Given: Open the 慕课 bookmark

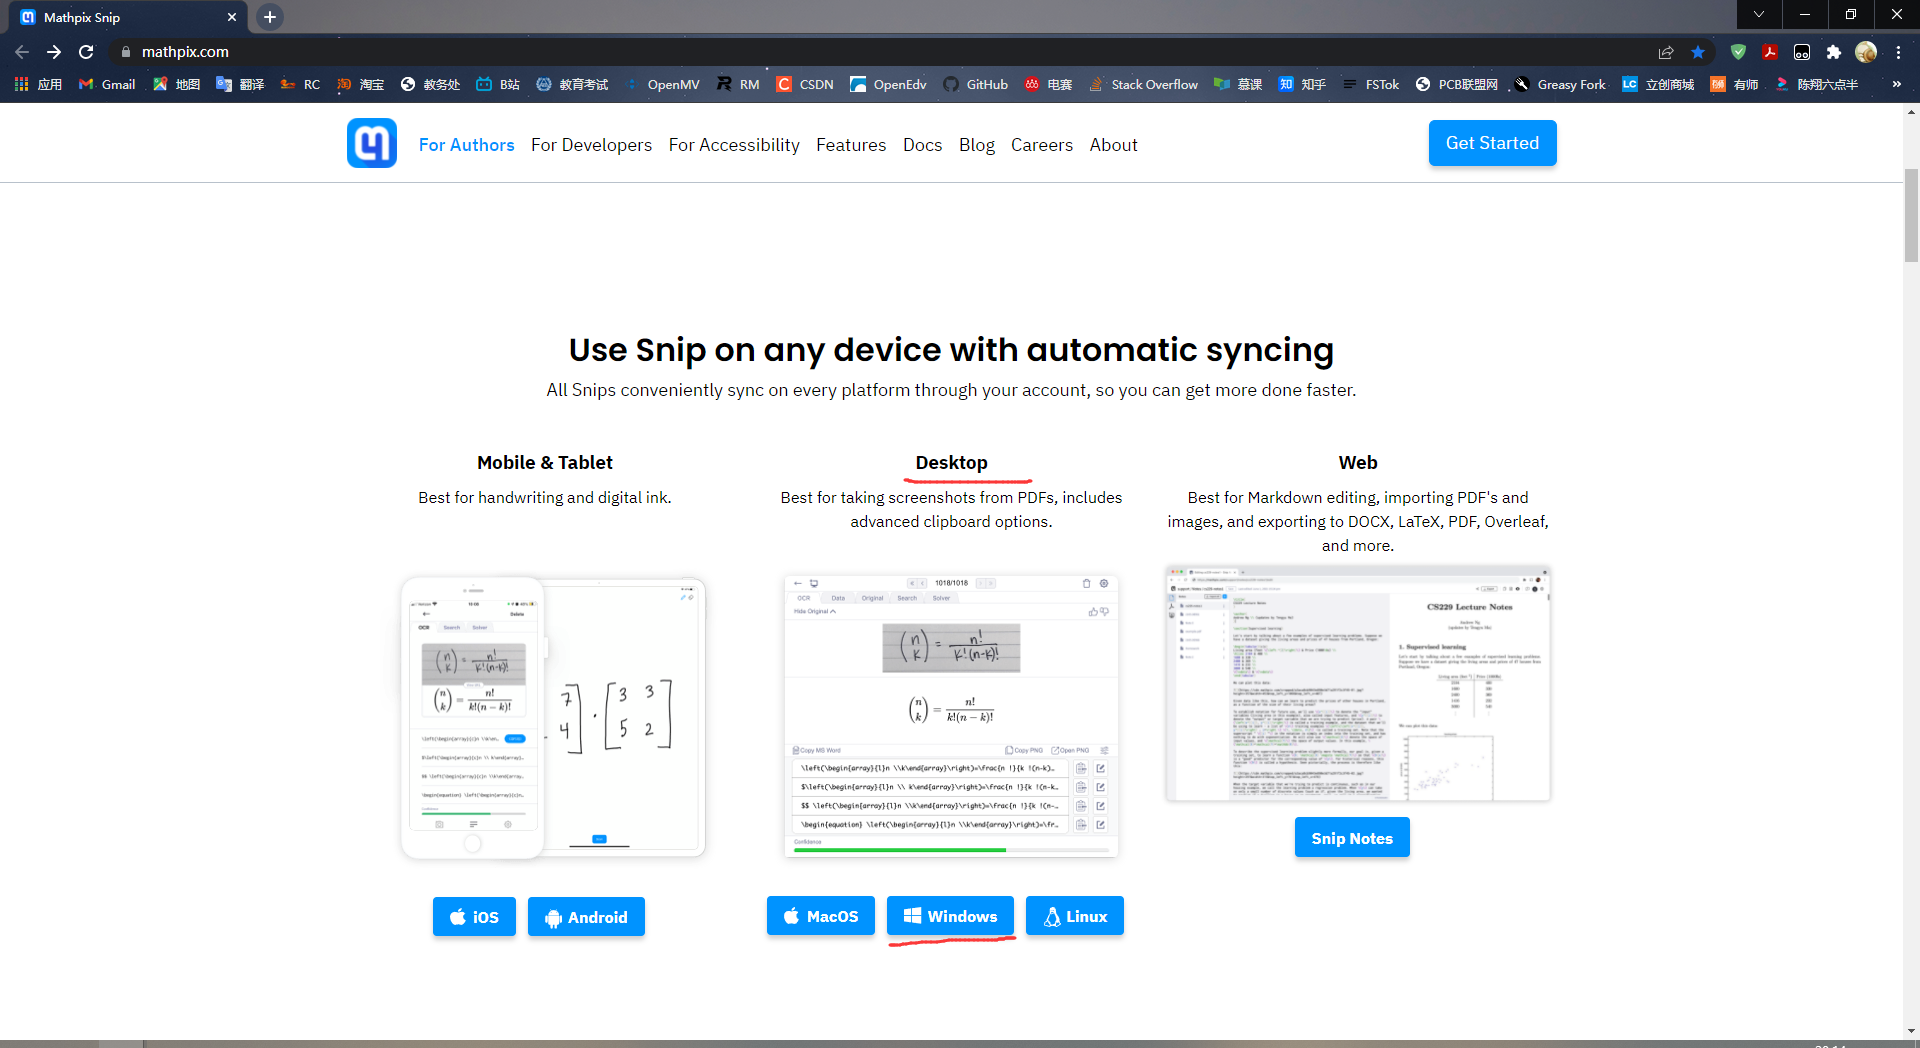Looking at the screenshot, I should click(1238, 84).
